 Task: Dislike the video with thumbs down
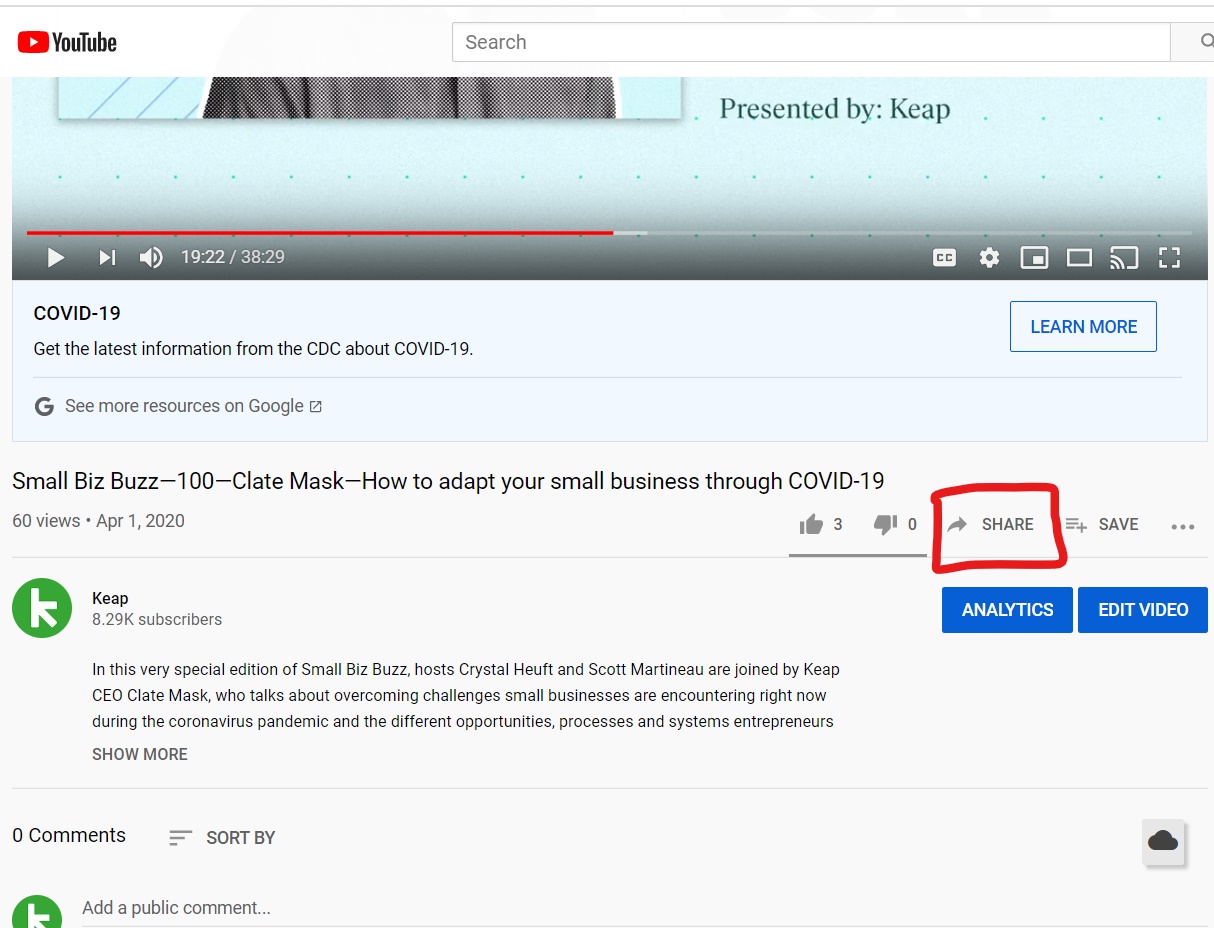(885, 524)
